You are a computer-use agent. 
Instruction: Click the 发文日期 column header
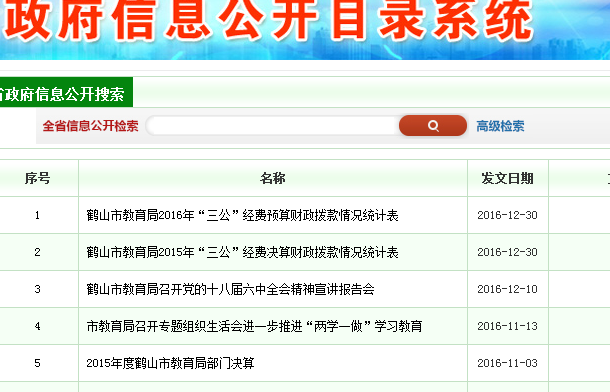(507, 178)
